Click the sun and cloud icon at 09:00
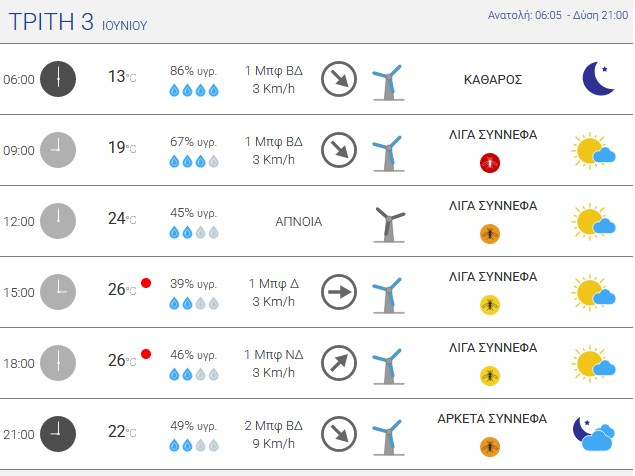 pyautogui.click(x=593, y=150)
